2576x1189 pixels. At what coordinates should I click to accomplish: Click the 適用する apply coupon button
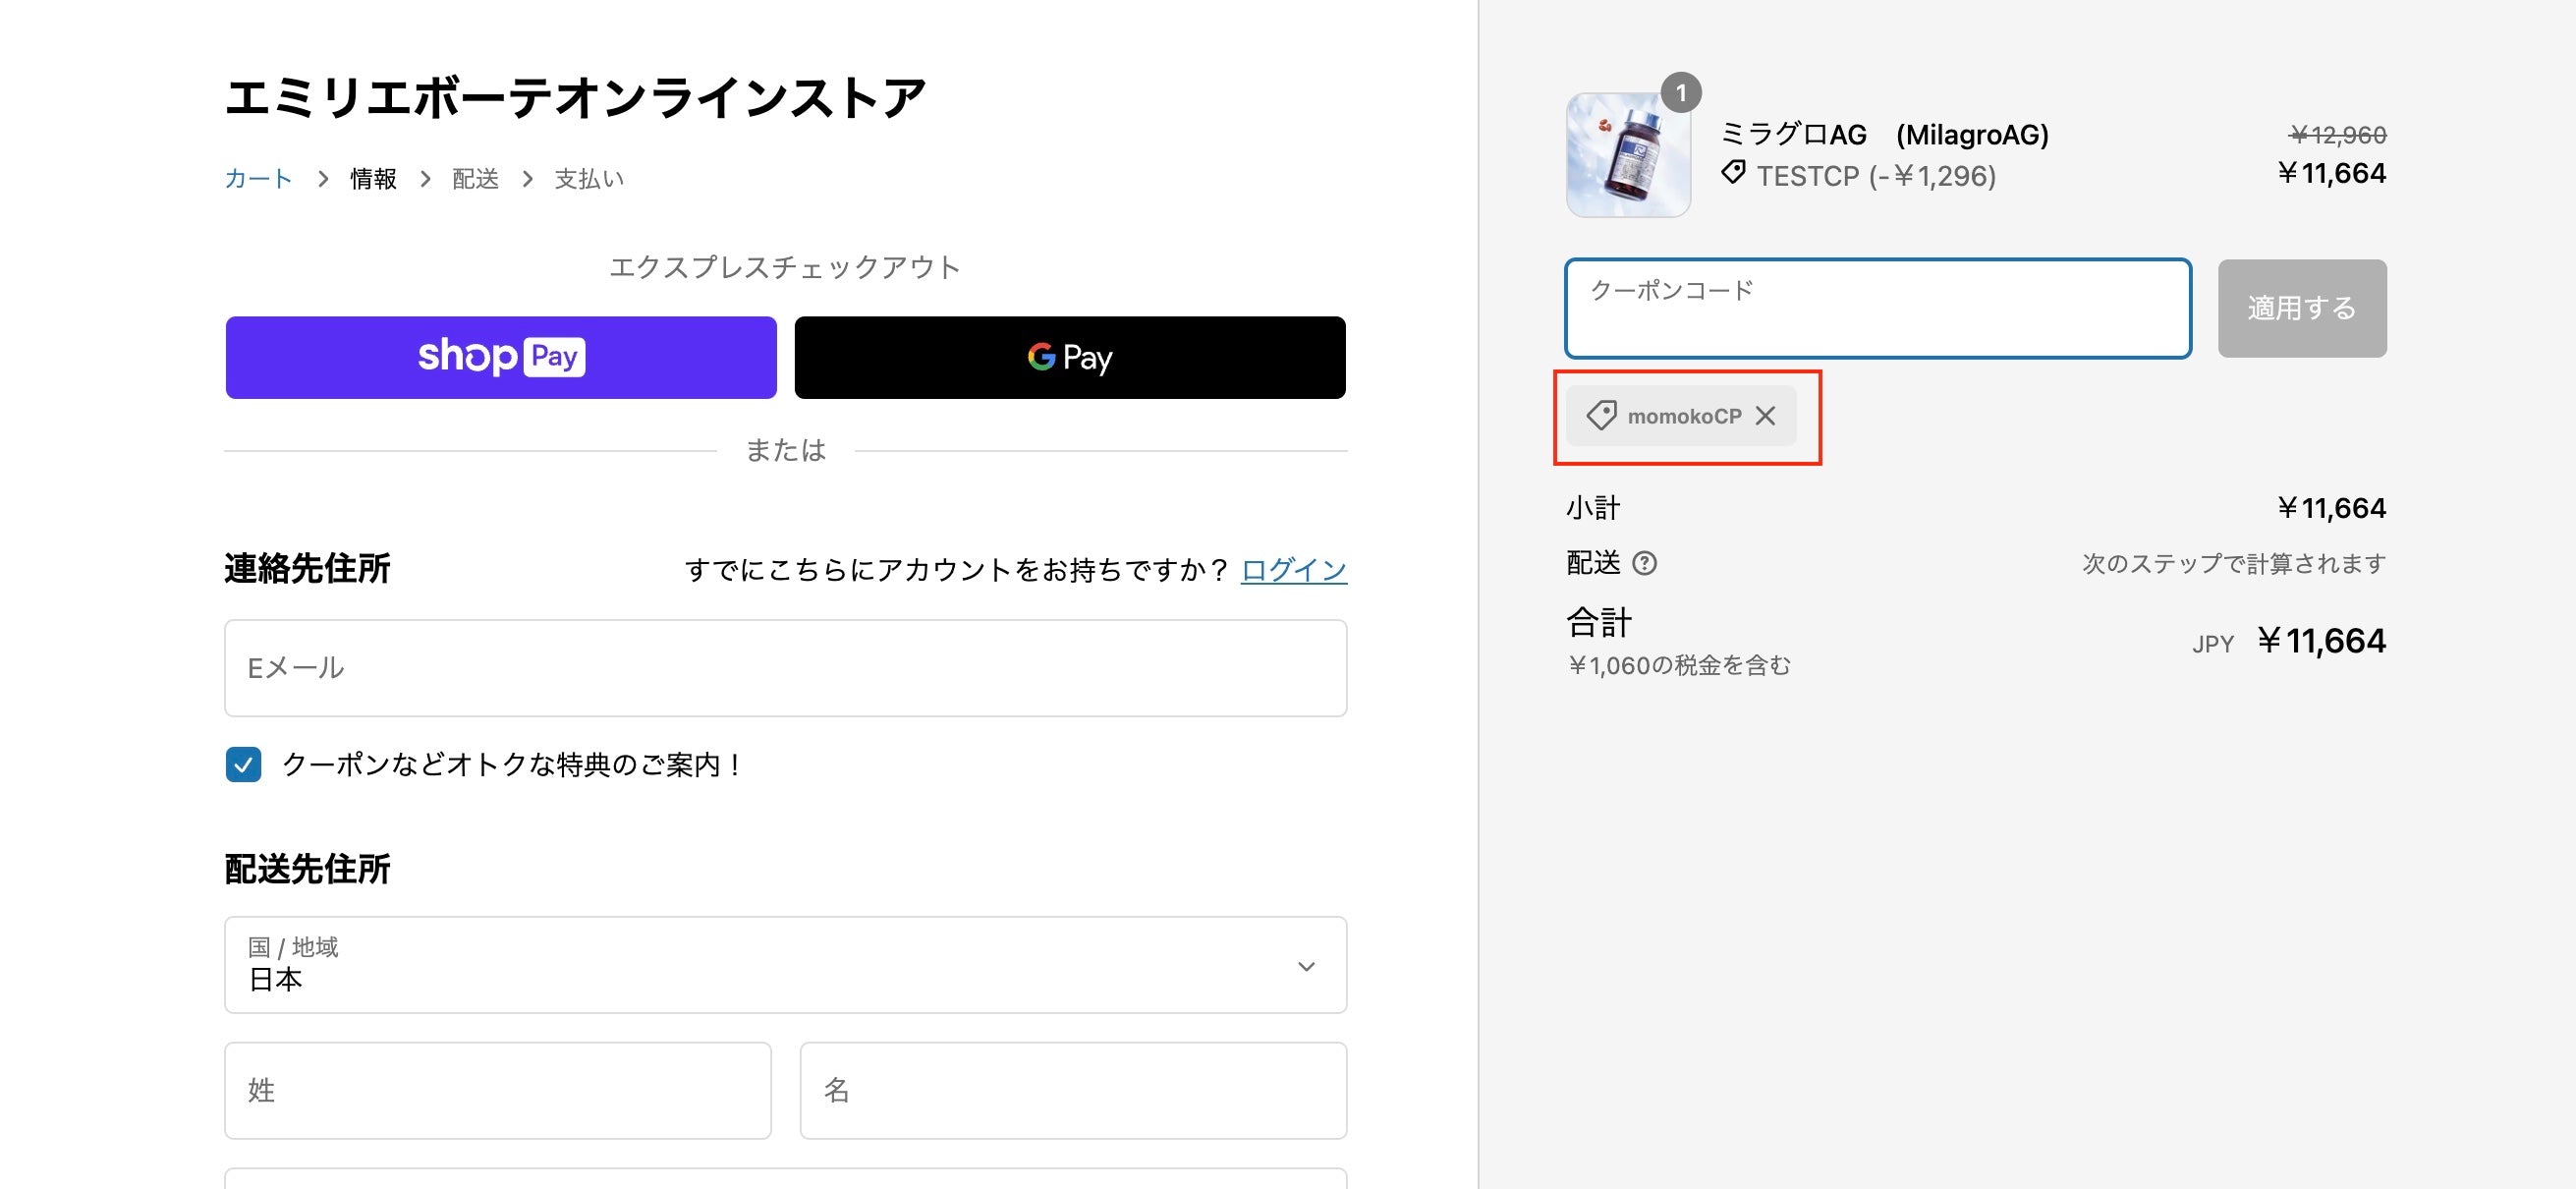(2302, 309)
